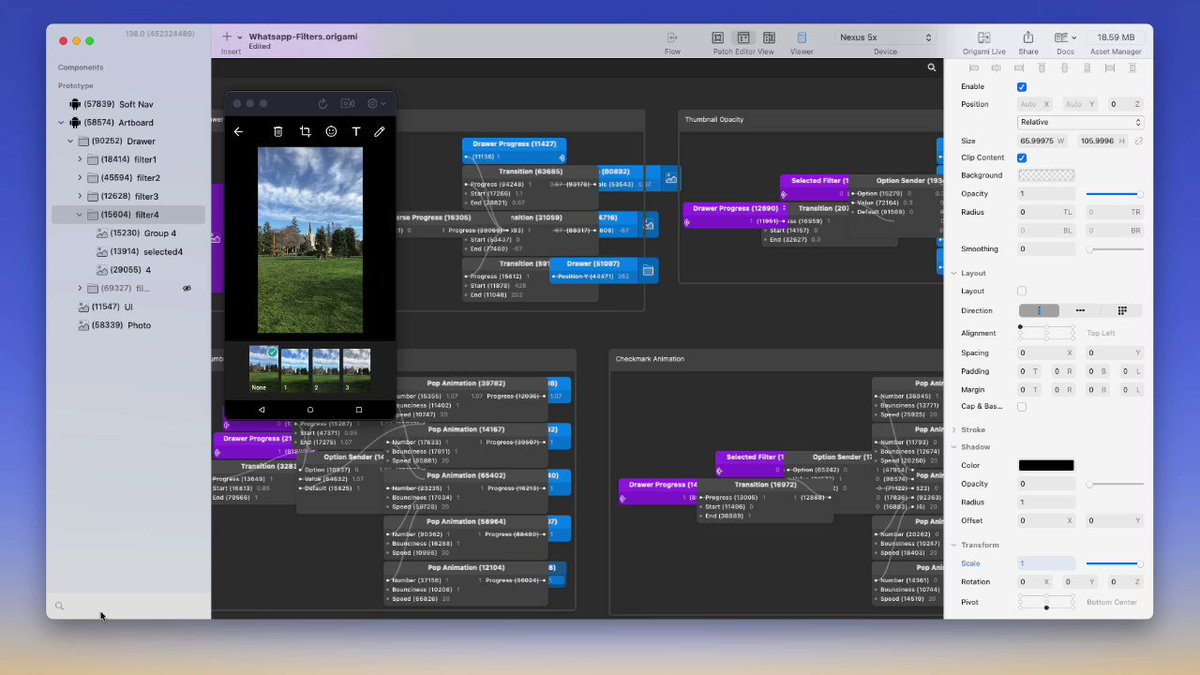Toggle hidden layer eye icon in layers list
This screenshot has height=675, width=1200.
[186, 288]
